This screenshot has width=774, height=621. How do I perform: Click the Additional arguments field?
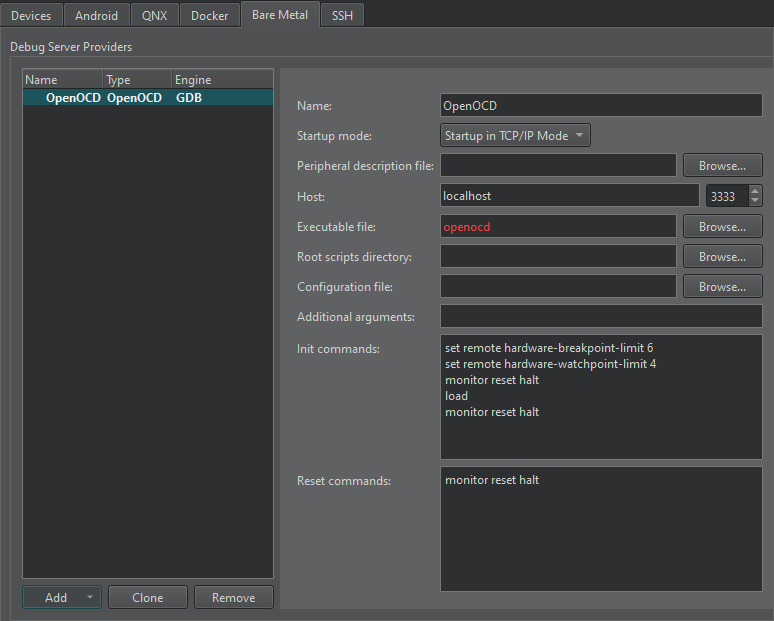(x=600, y=317)
